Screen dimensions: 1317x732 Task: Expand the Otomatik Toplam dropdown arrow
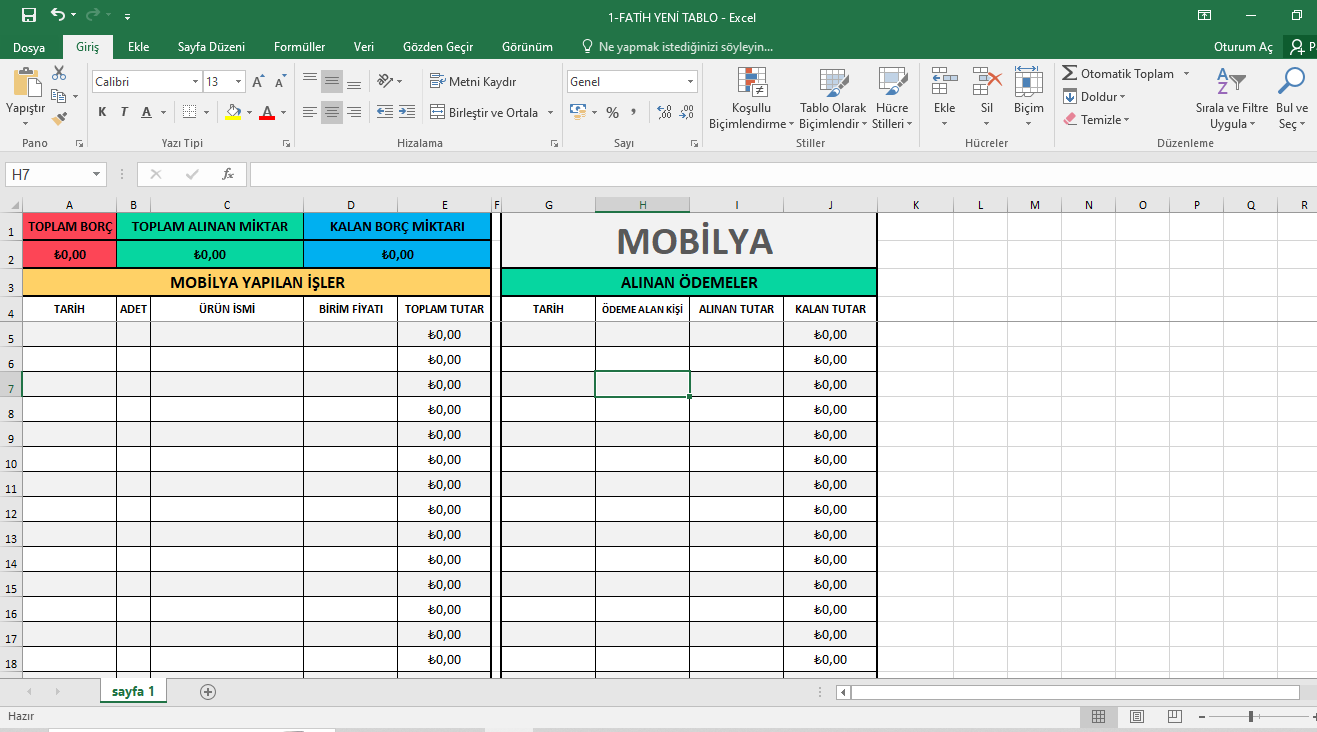click(x=1186, y=73)
